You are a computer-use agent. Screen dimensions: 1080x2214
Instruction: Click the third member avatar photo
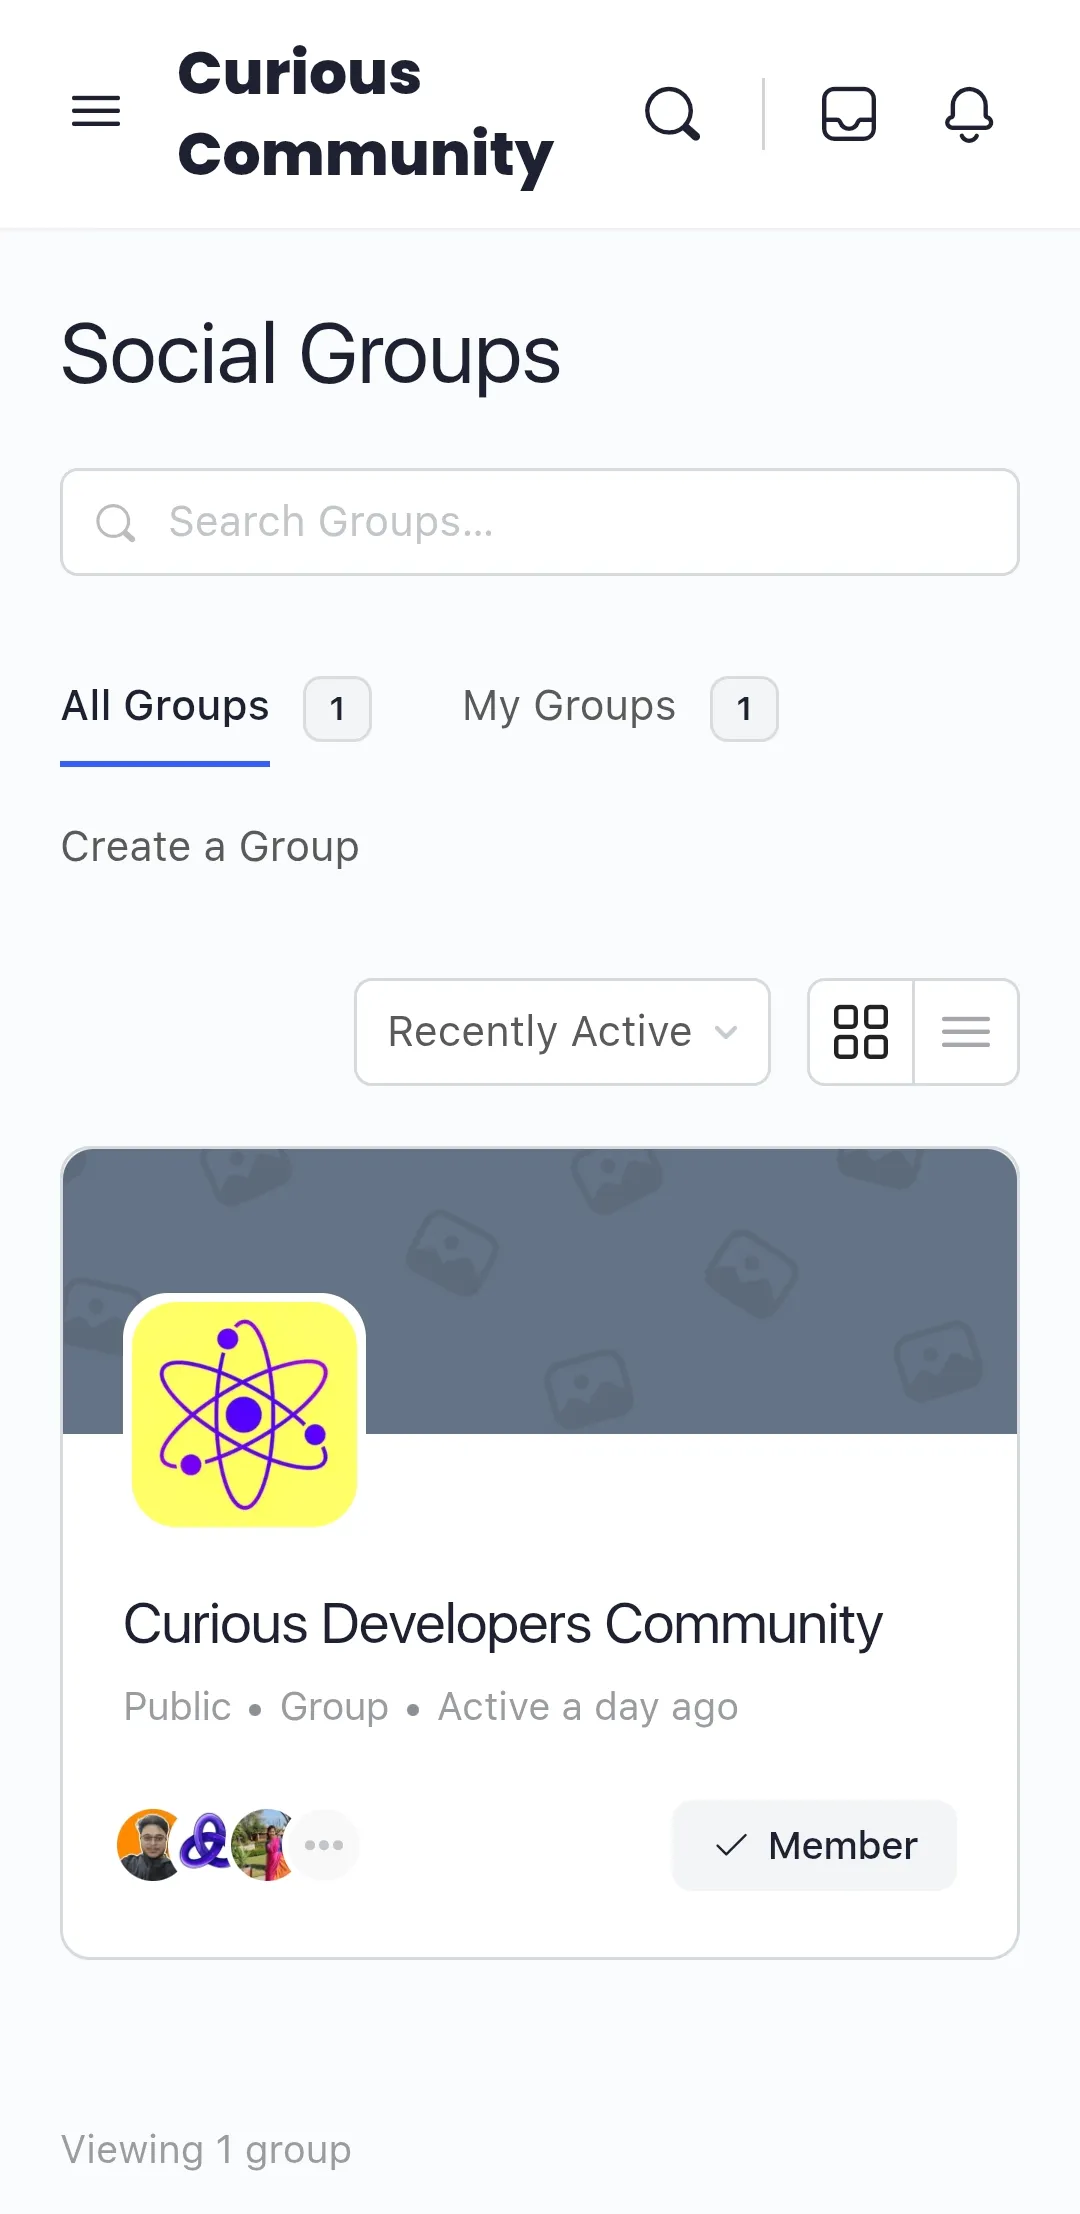pyautogui.click(x=263, y=1845)
